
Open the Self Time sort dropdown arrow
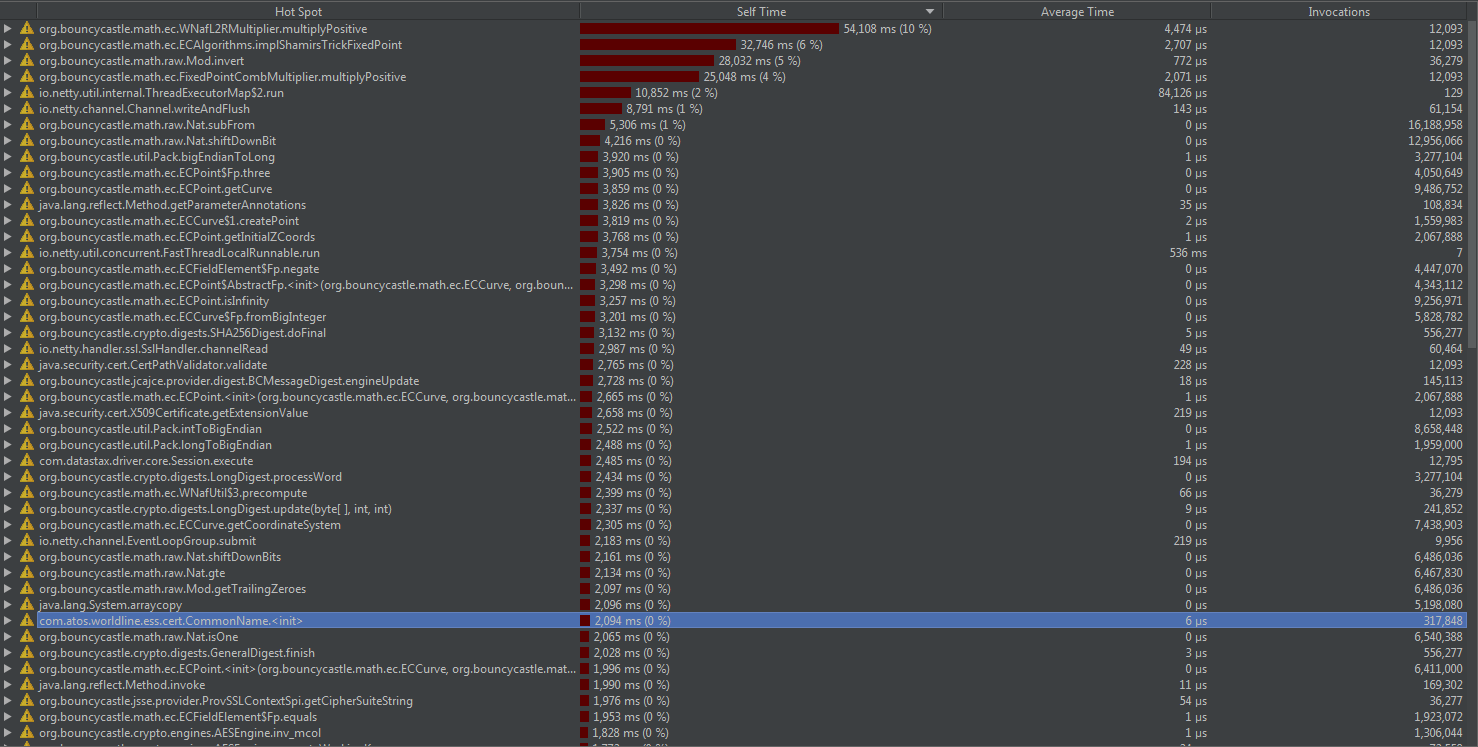coord(929,11)
